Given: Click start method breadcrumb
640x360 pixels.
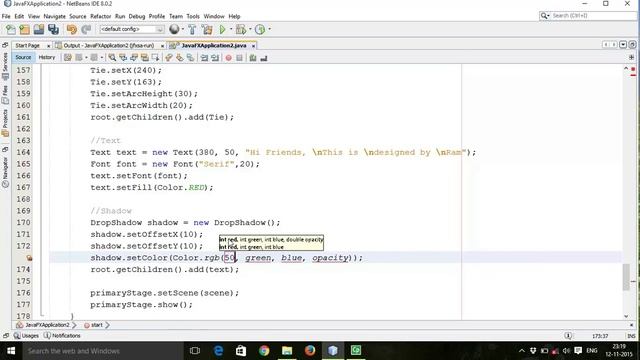Looking at the screenshot, I should tap(93, 325).
